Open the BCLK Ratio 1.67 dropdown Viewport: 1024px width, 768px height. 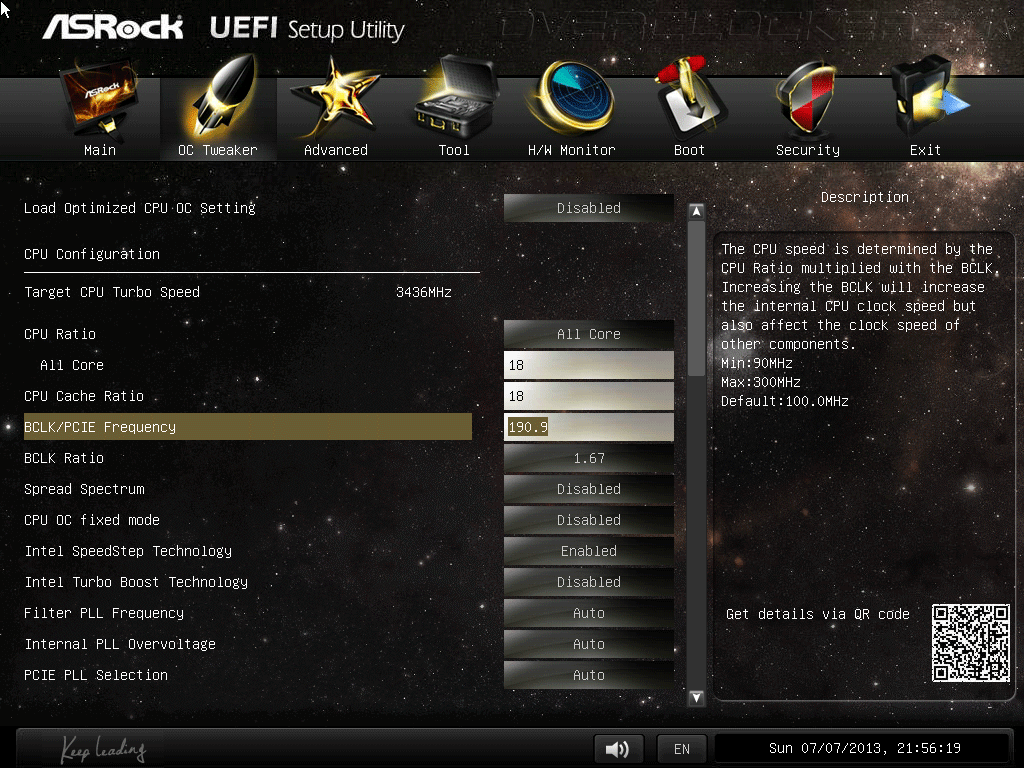(588, 458)
